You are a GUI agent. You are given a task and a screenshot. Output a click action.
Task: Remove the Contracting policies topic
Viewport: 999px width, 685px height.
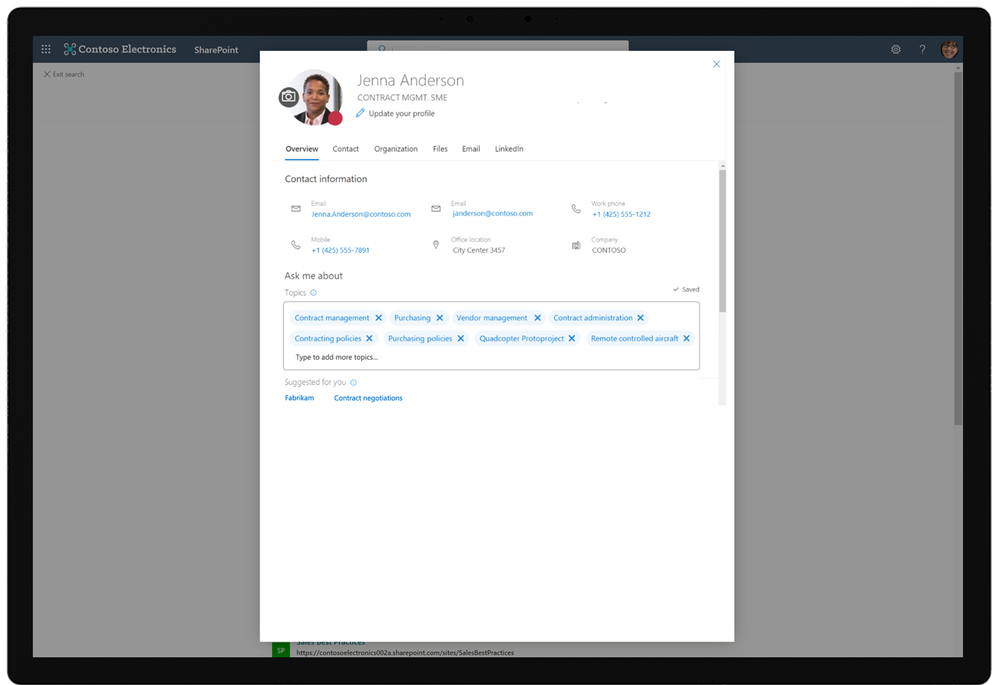(369, 338)
